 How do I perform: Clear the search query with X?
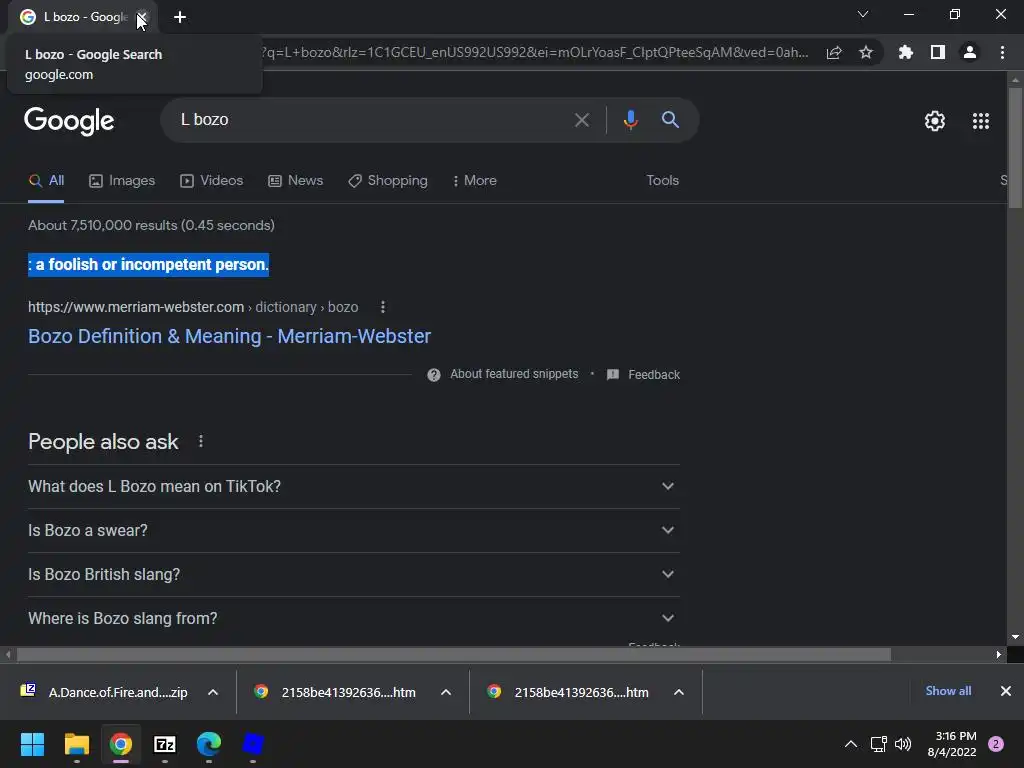tap(582, 120)
